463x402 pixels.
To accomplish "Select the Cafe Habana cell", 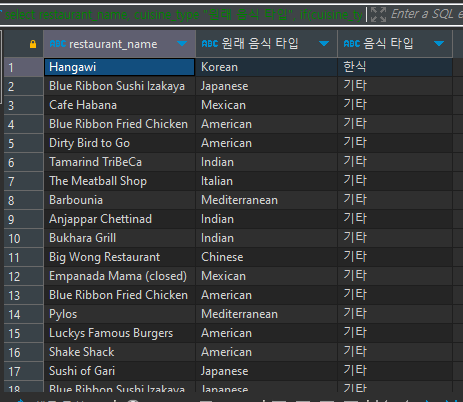I will [x=119, y=105].
